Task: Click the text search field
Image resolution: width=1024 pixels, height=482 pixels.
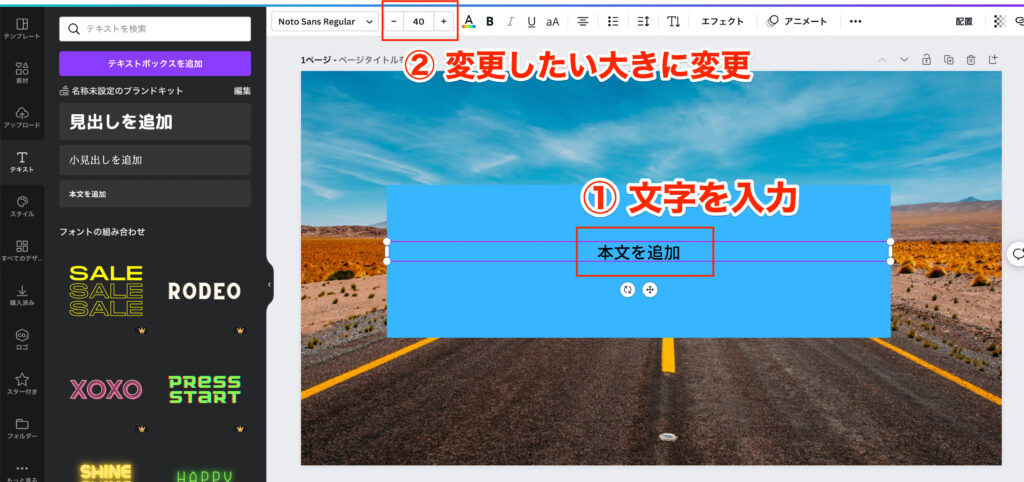Action: (155, 29)
